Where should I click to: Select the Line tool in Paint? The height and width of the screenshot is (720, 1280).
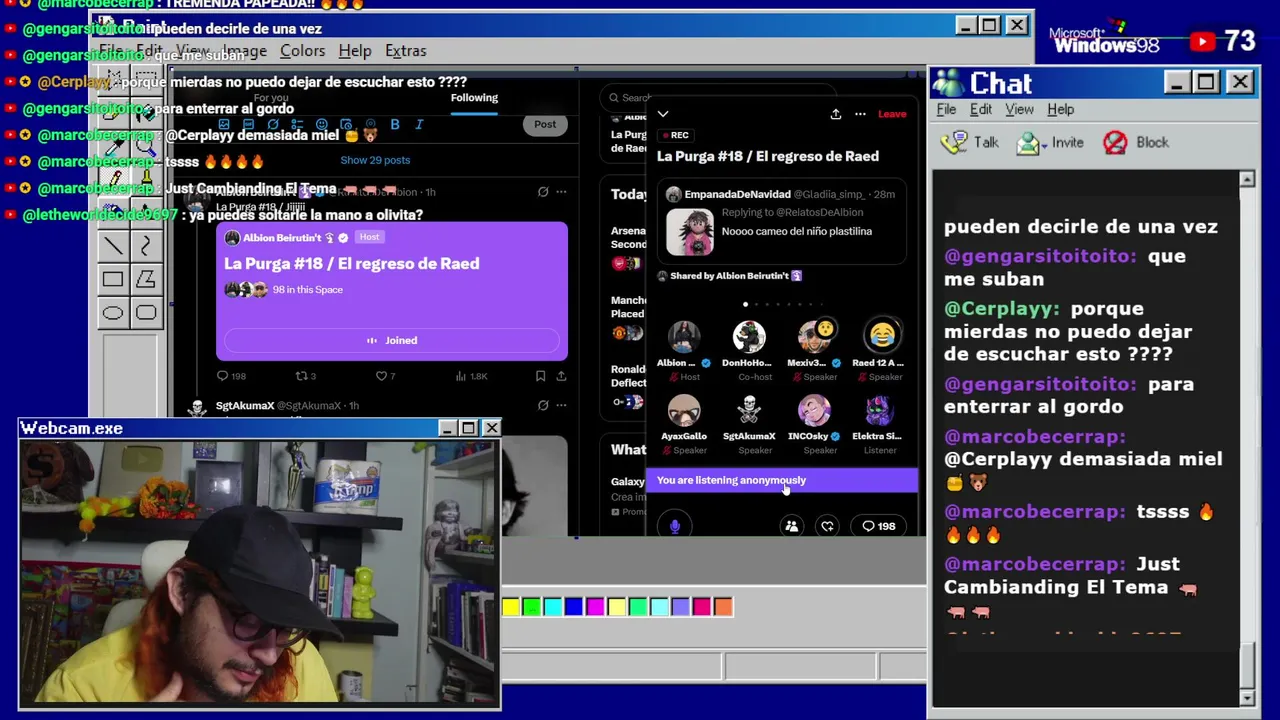click(113, 246)
